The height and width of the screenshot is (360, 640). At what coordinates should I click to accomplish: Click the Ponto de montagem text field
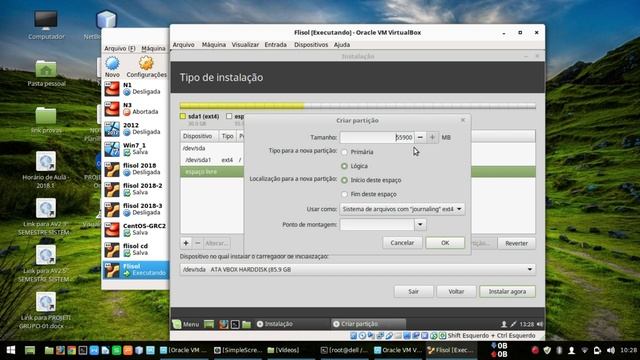click(377, 224)
